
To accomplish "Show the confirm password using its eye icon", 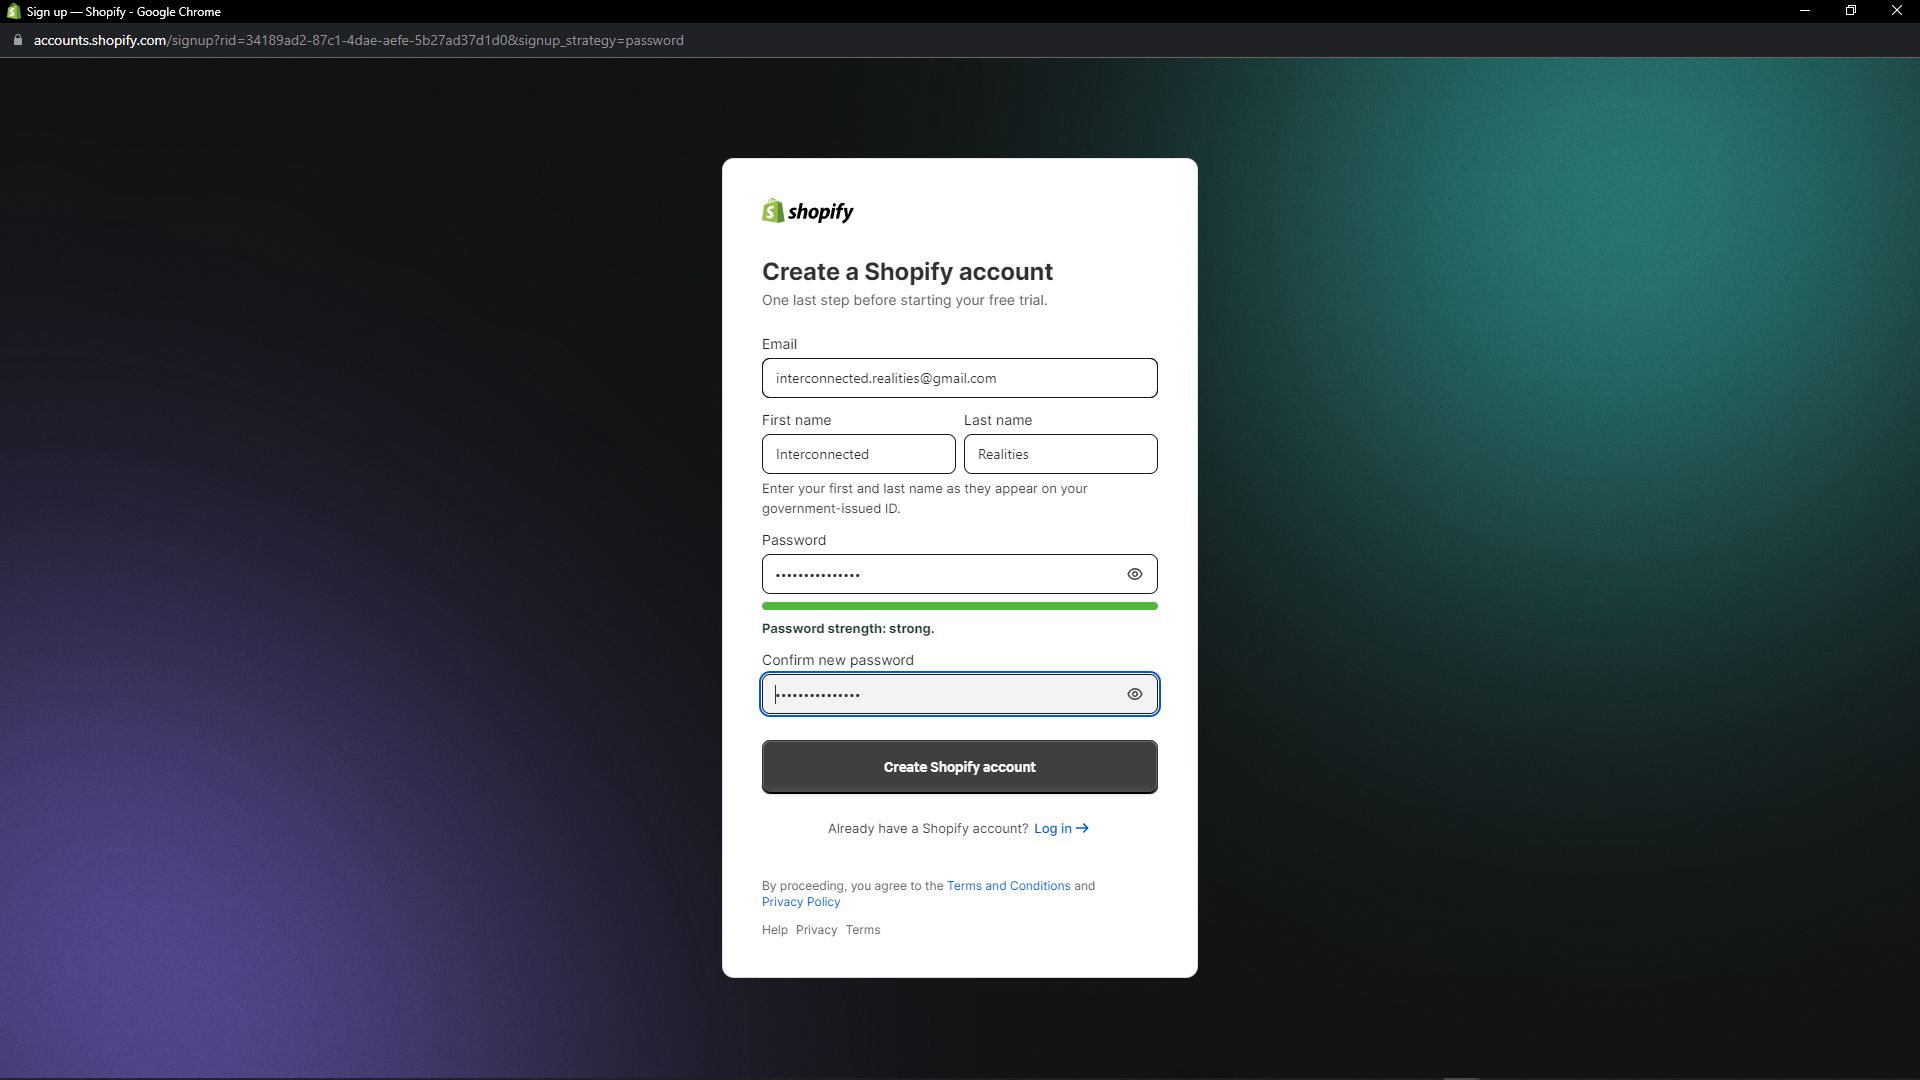I will 1134,694.
